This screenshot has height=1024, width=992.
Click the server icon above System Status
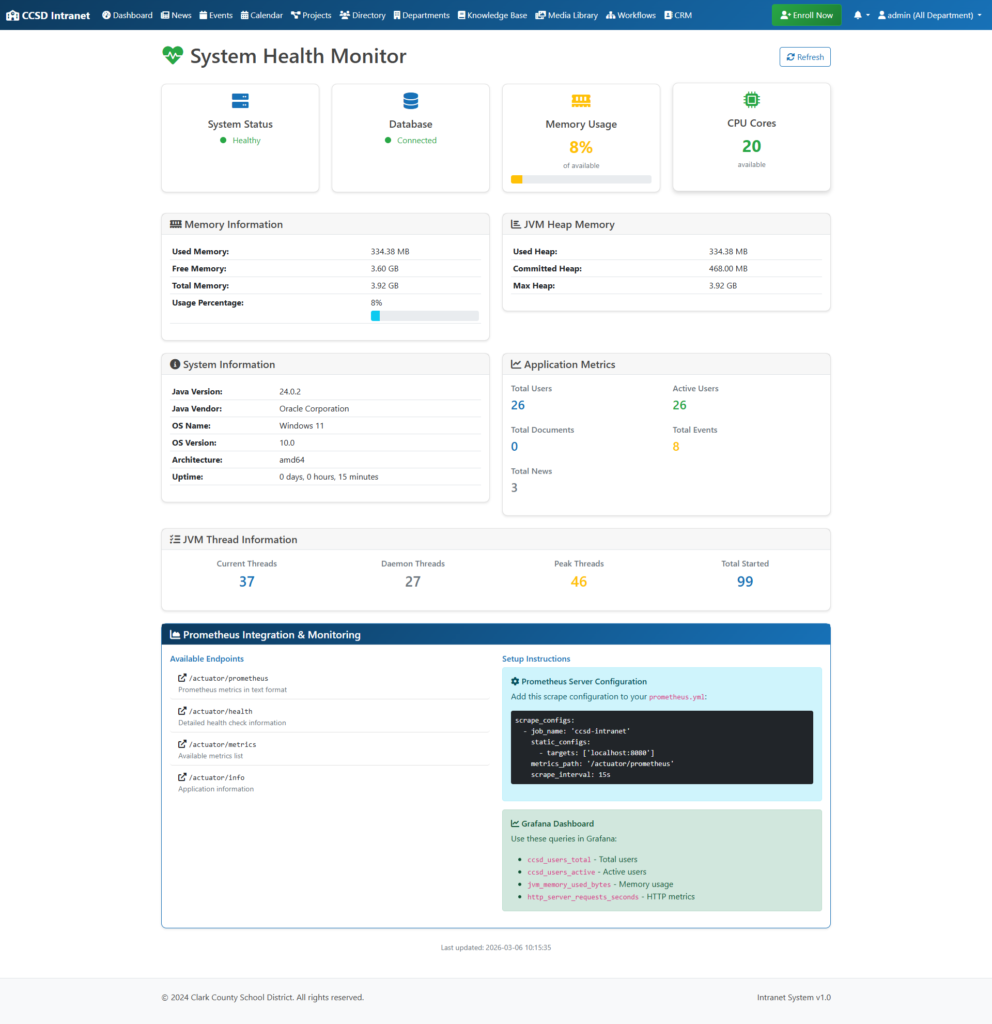coord(240,101)
